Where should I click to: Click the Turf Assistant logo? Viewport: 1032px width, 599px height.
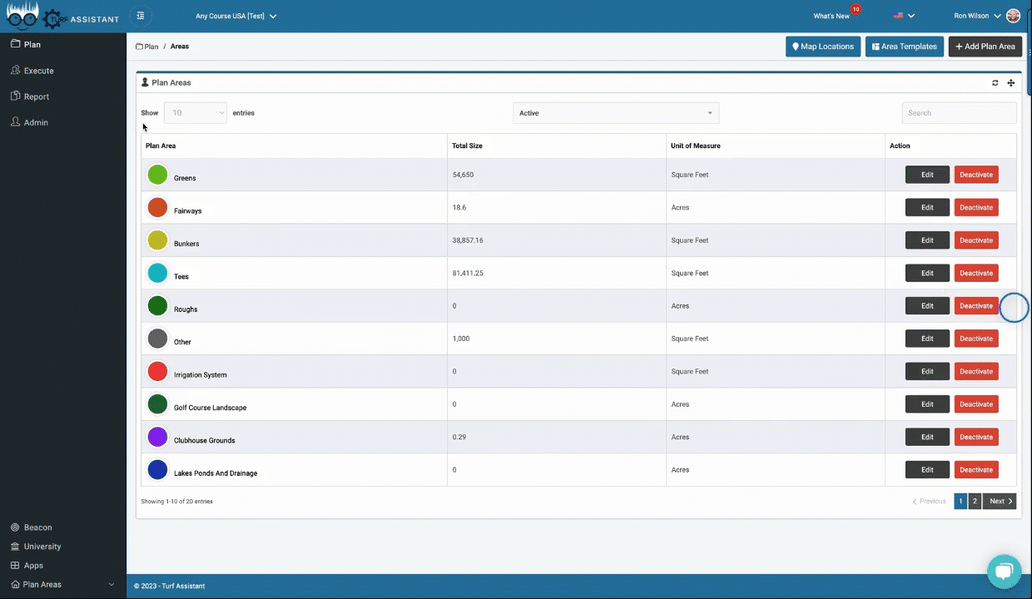(62, 16)
